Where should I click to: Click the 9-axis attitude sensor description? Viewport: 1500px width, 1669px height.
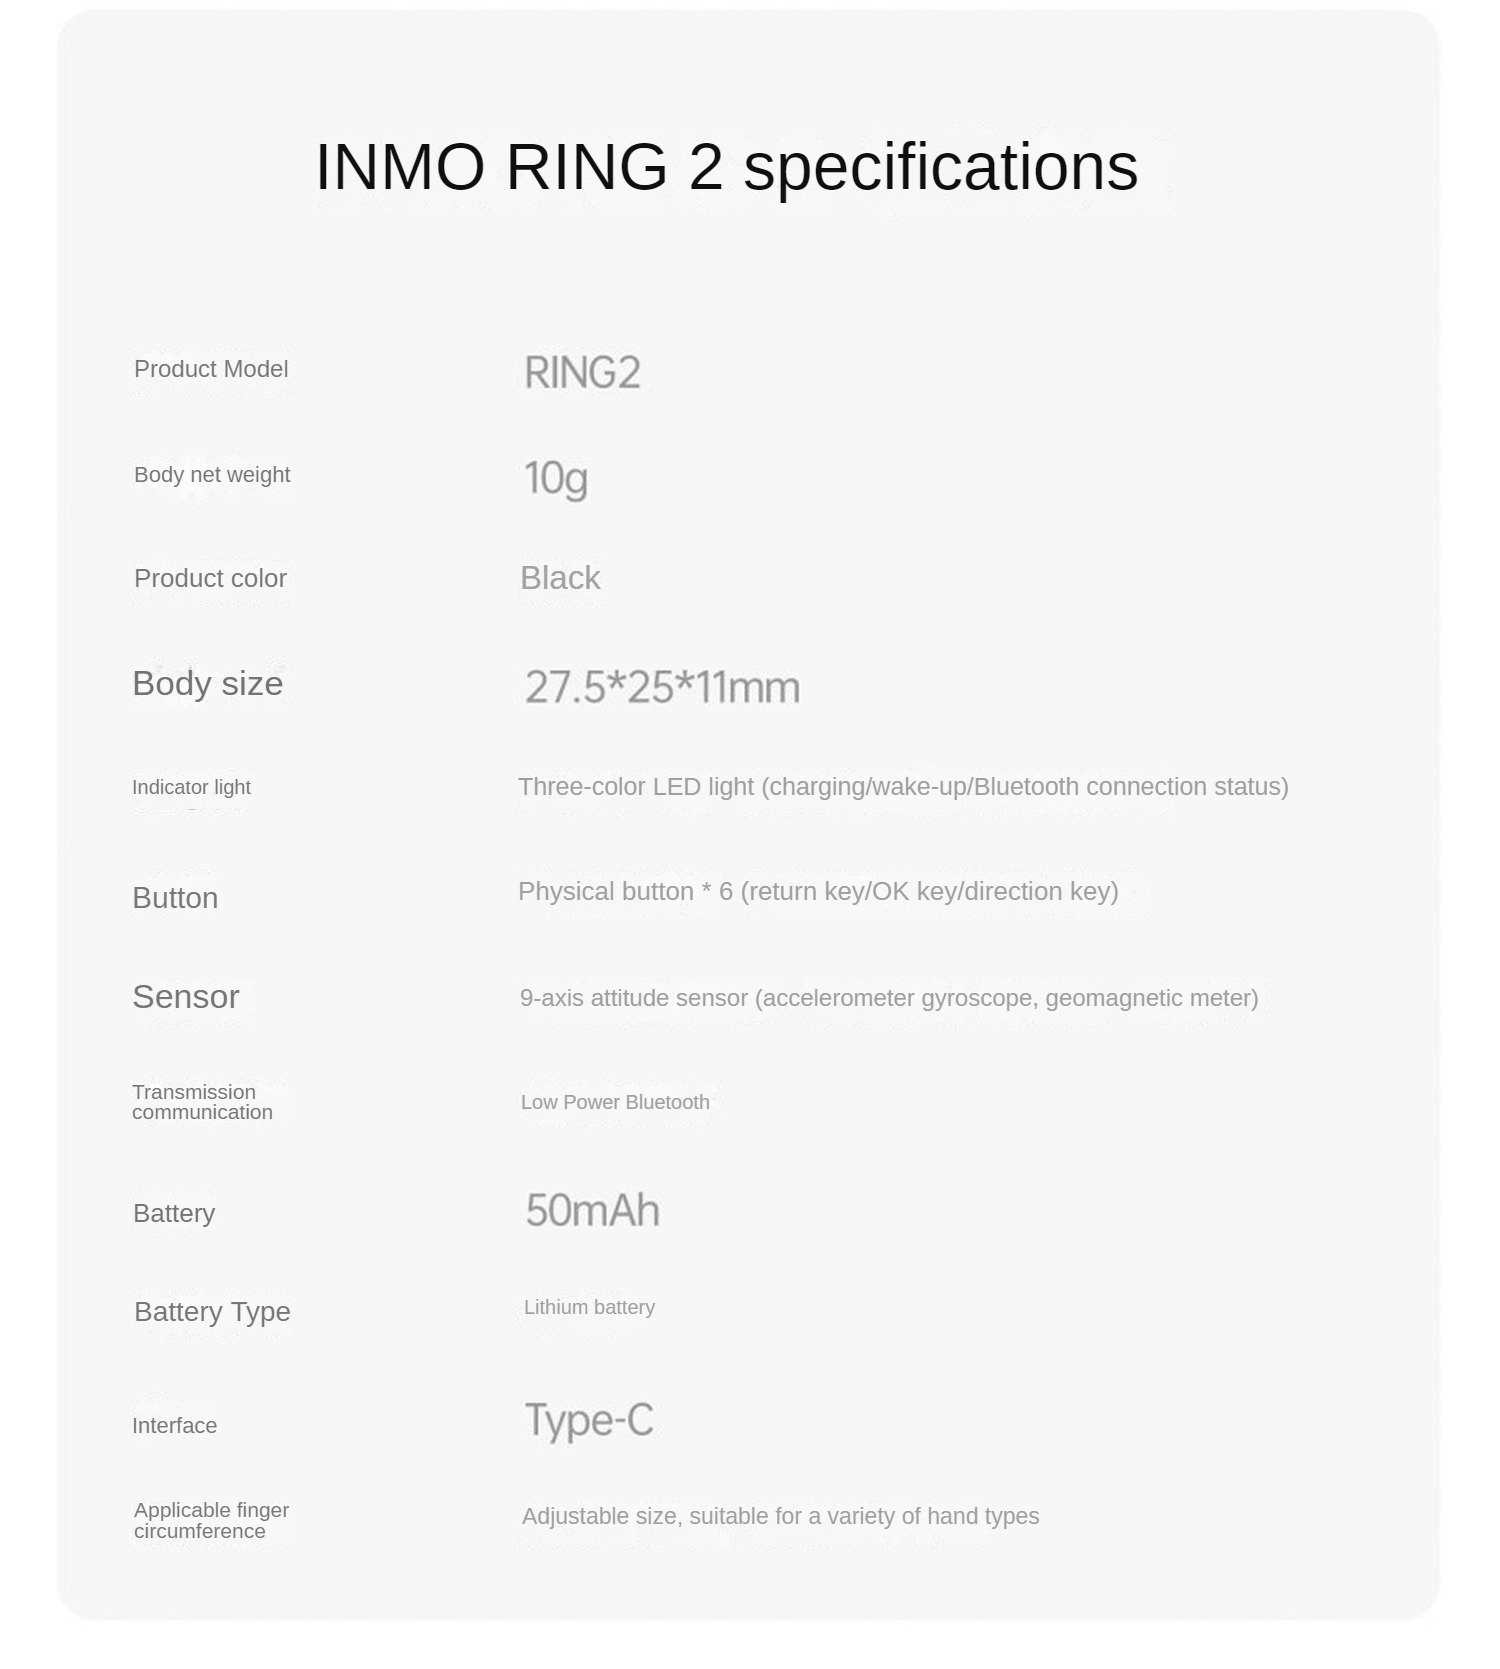click(889, 998)
